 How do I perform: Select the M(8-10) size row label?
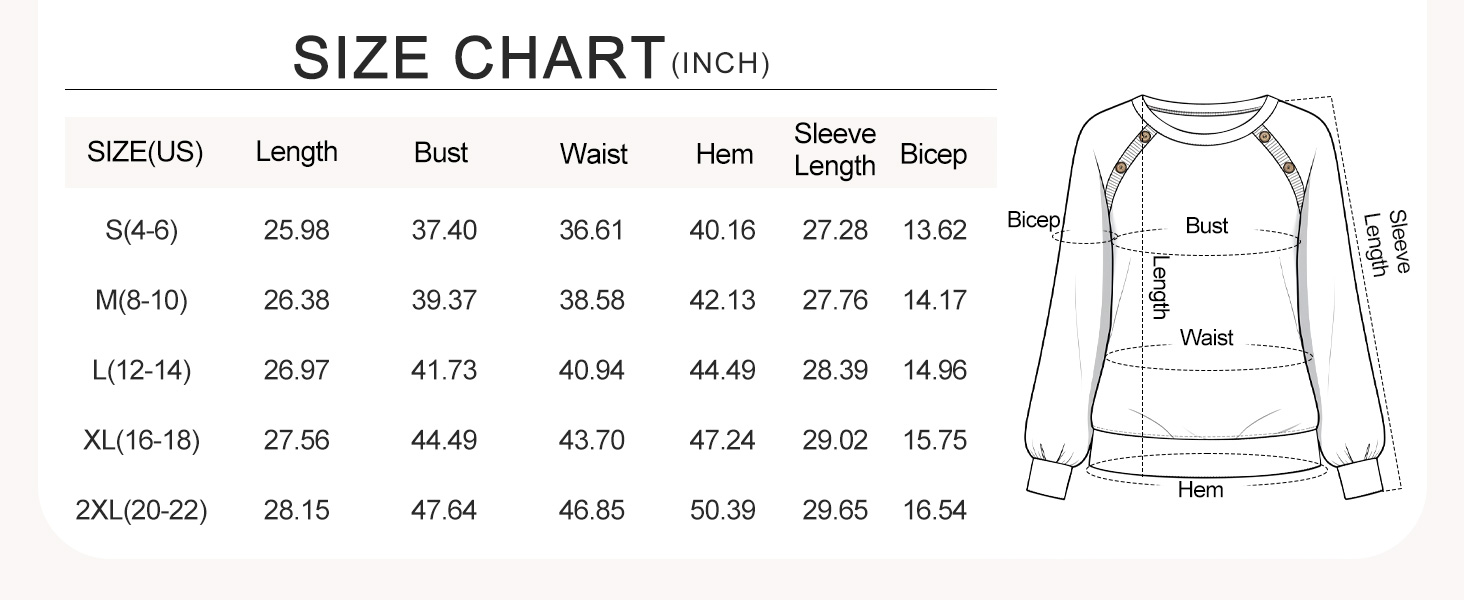coord(141,300)
